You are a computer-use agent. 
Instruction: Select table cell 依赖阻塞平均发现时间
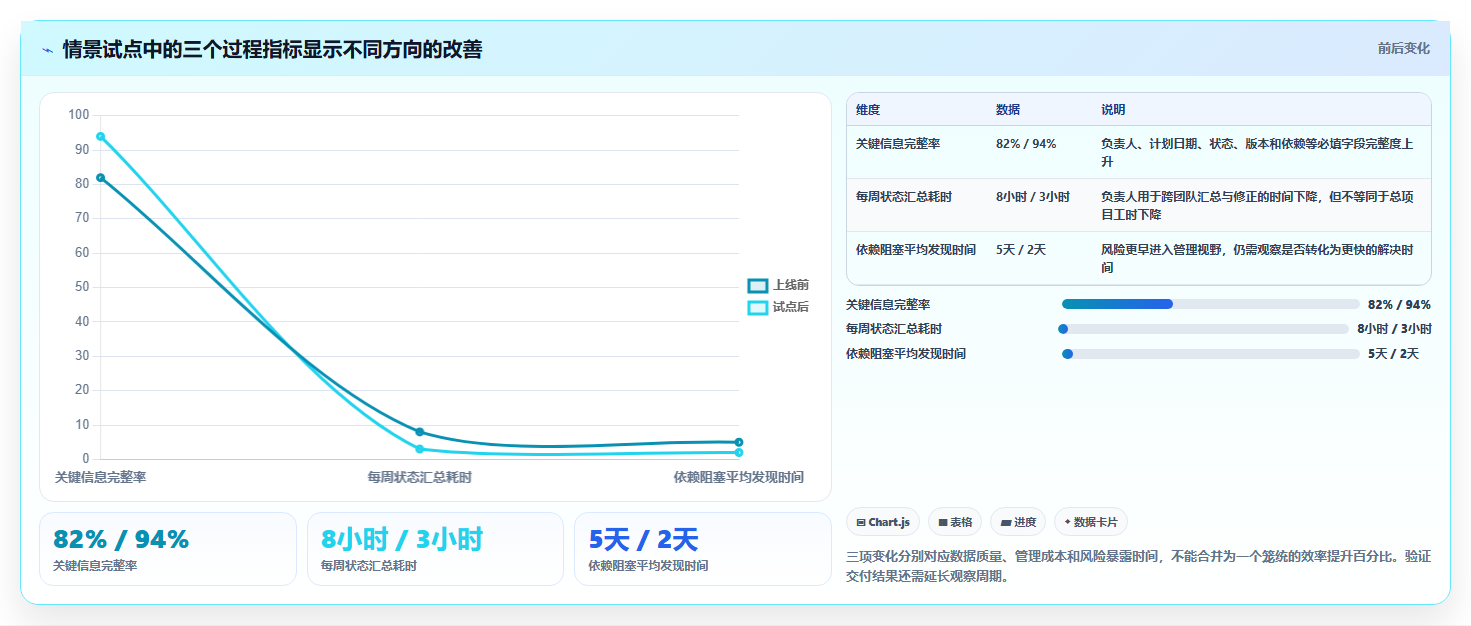(x=916, y=250)
